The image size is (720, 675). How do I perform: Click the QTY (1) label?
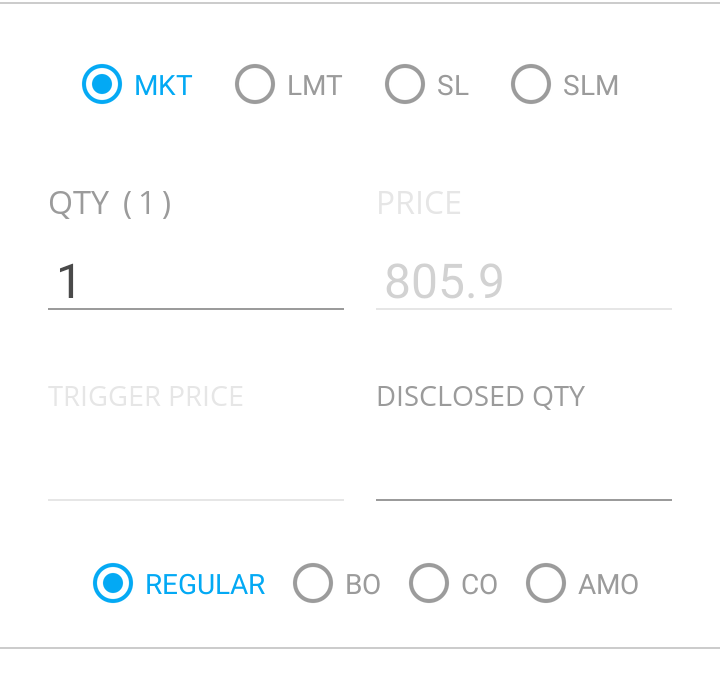[x=110, y=203]
